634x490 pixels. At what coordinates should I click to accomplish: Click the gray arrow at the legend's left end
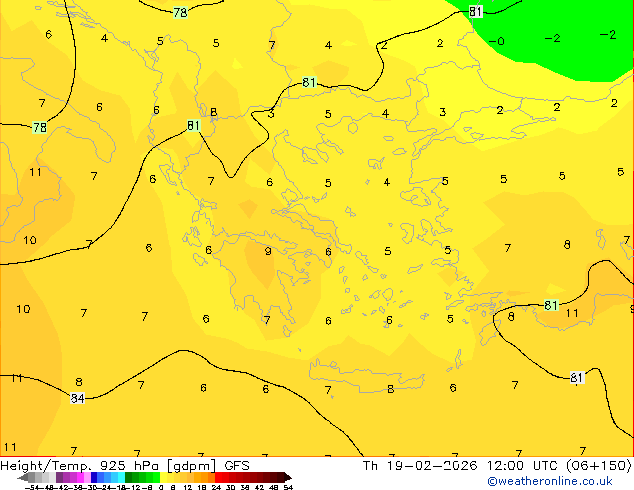[x=23, y=477]
